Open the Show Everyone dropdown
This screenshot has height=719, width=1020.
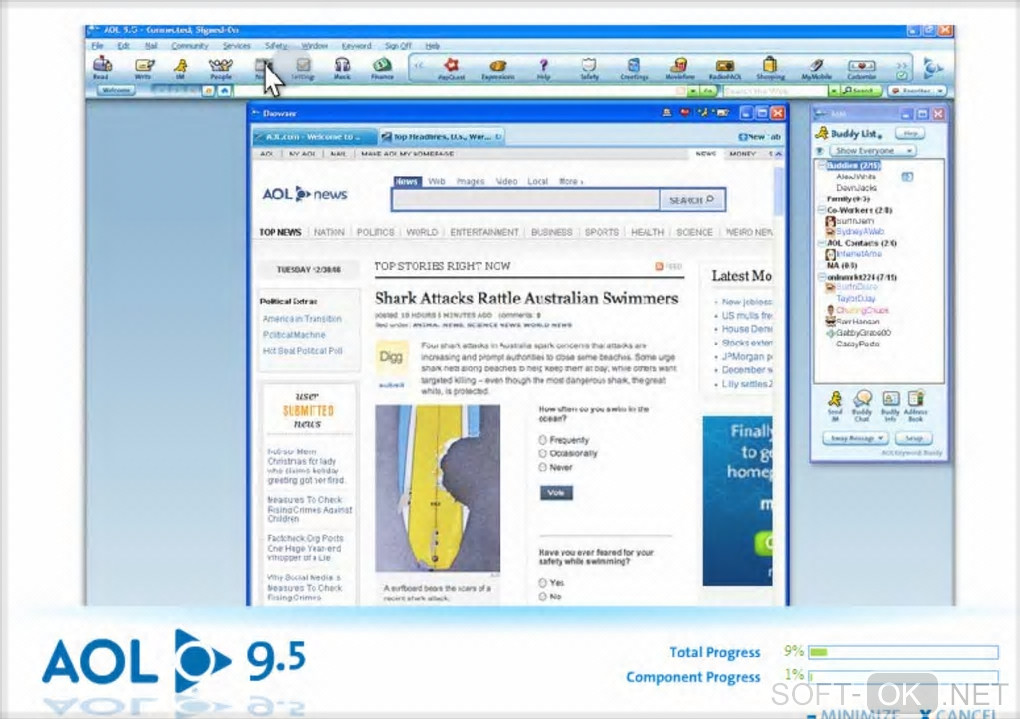click(x=872, y=150)
